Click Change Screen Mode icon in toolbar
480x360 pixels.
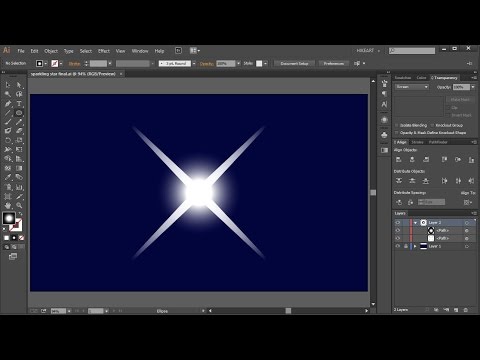[13, 256]
